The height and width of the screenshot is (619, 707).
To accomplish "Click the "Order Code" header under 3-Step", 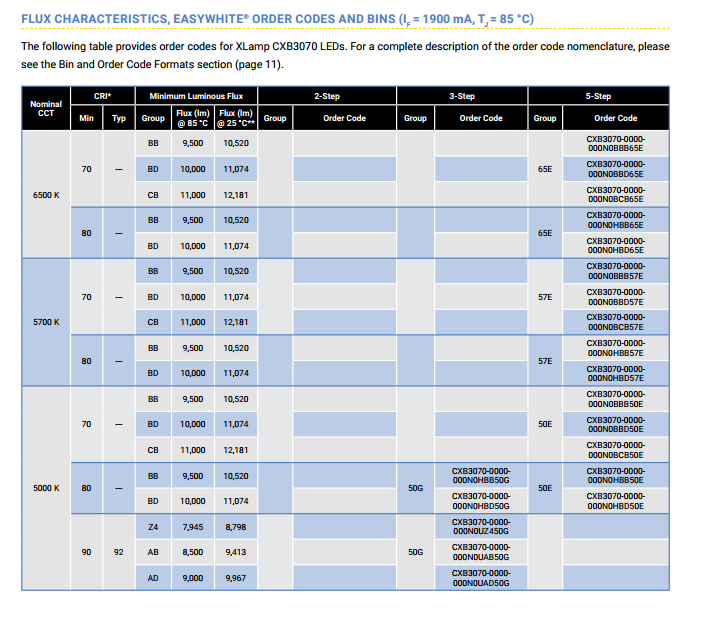I will click(481, 118).
